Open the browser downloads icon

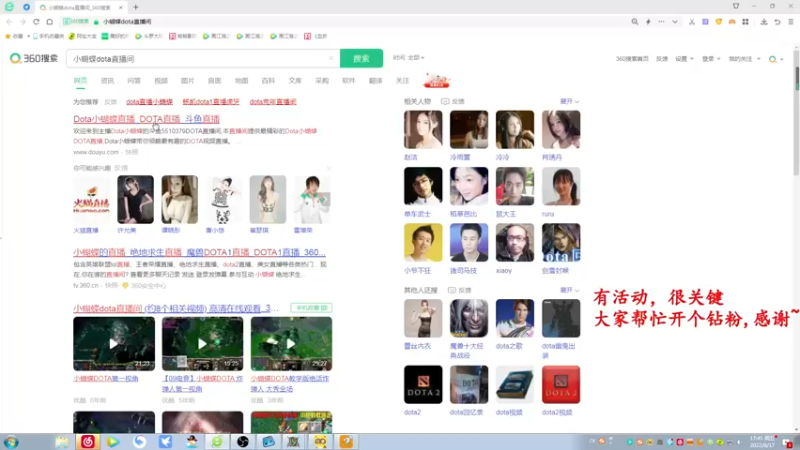tap(764, 22)
